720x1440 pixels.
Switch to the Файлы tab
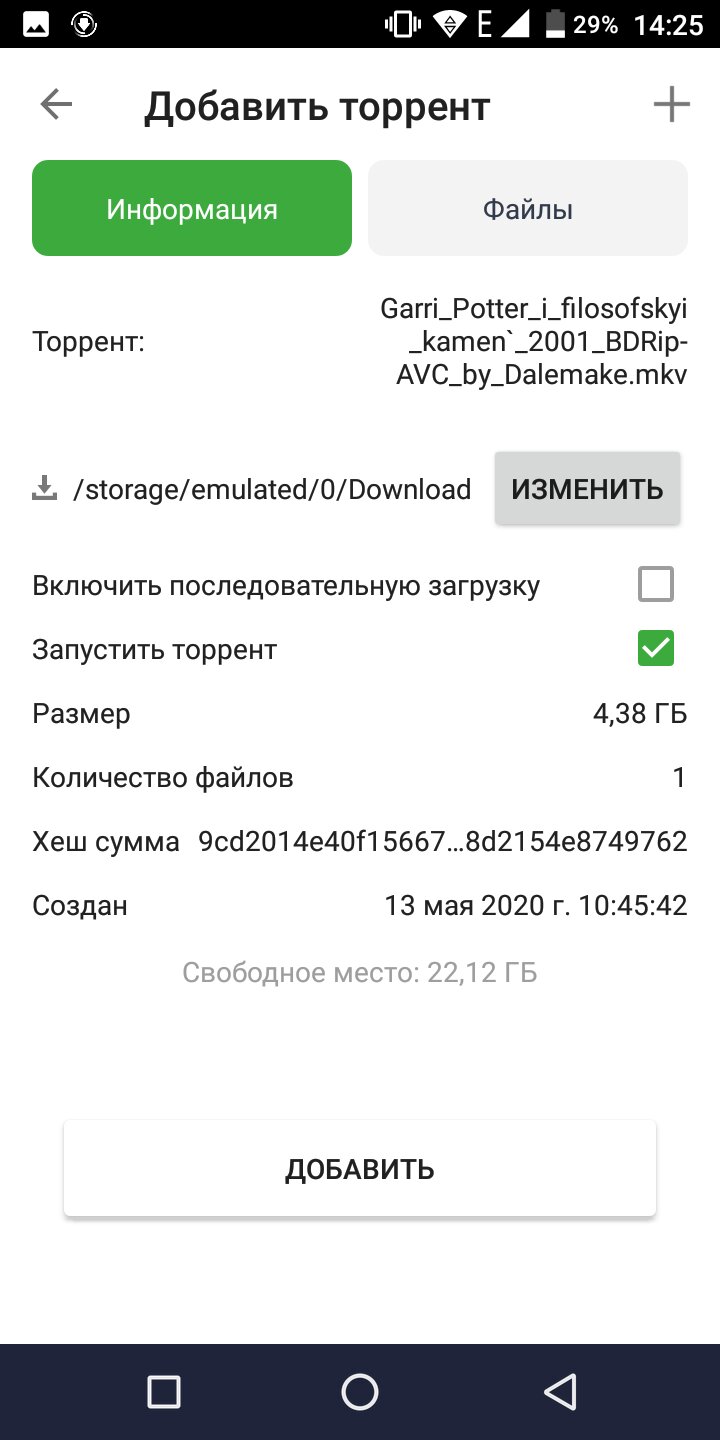click(528, 209)
